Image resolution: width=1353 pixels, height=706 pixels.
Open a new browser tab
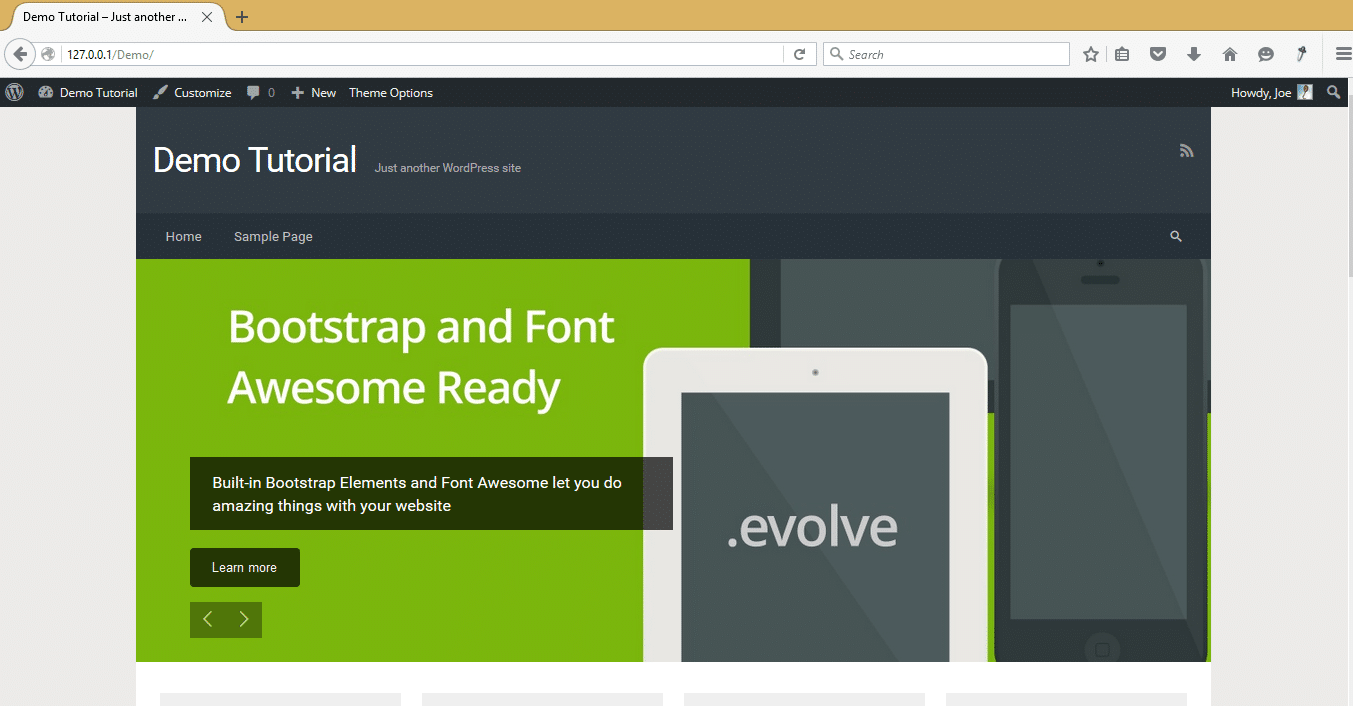(x=242, y=17)
